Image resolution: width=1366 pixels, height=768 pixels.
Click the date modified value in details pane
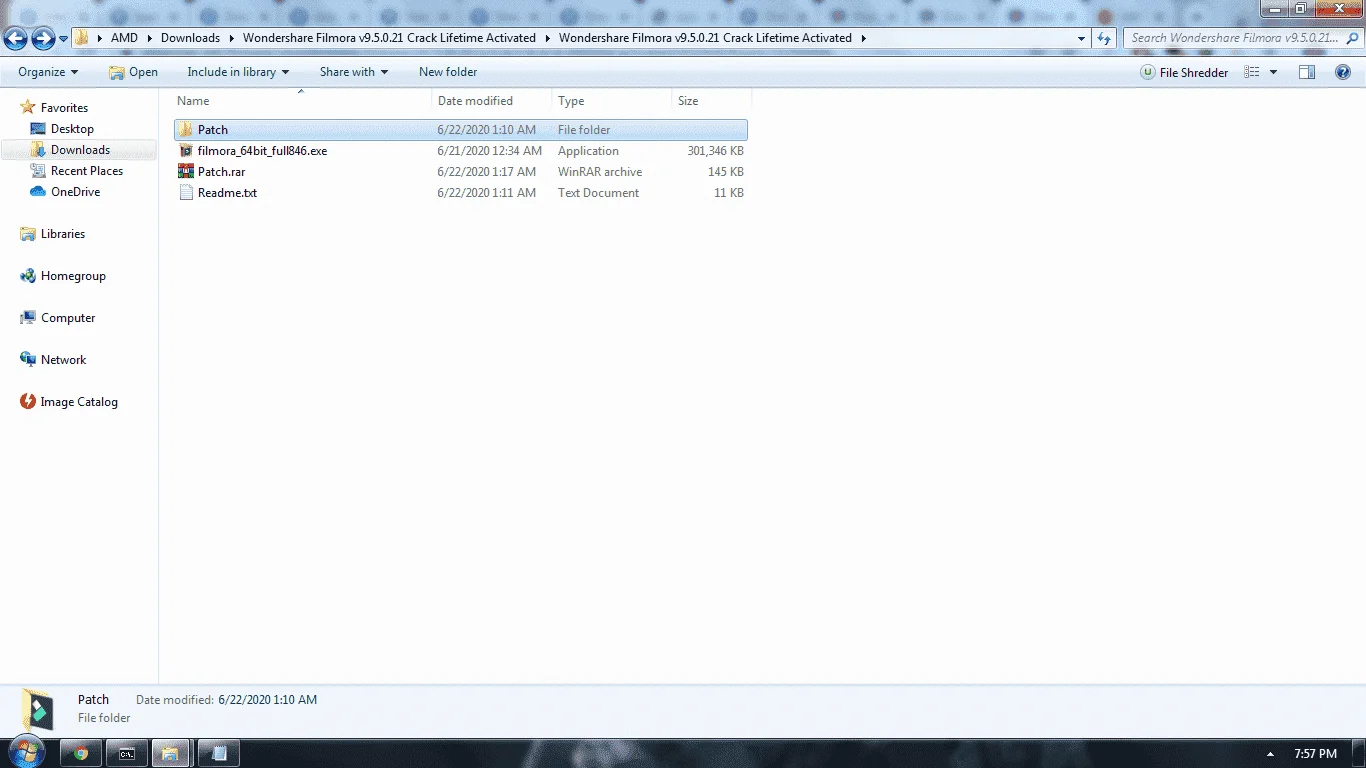[x=267, y=700]
